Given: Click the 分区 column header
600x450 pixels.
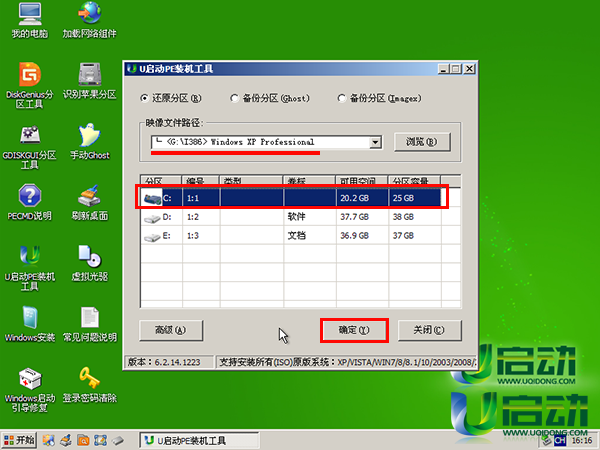Looking at the screenshot, I should click(x=161, y=181).
